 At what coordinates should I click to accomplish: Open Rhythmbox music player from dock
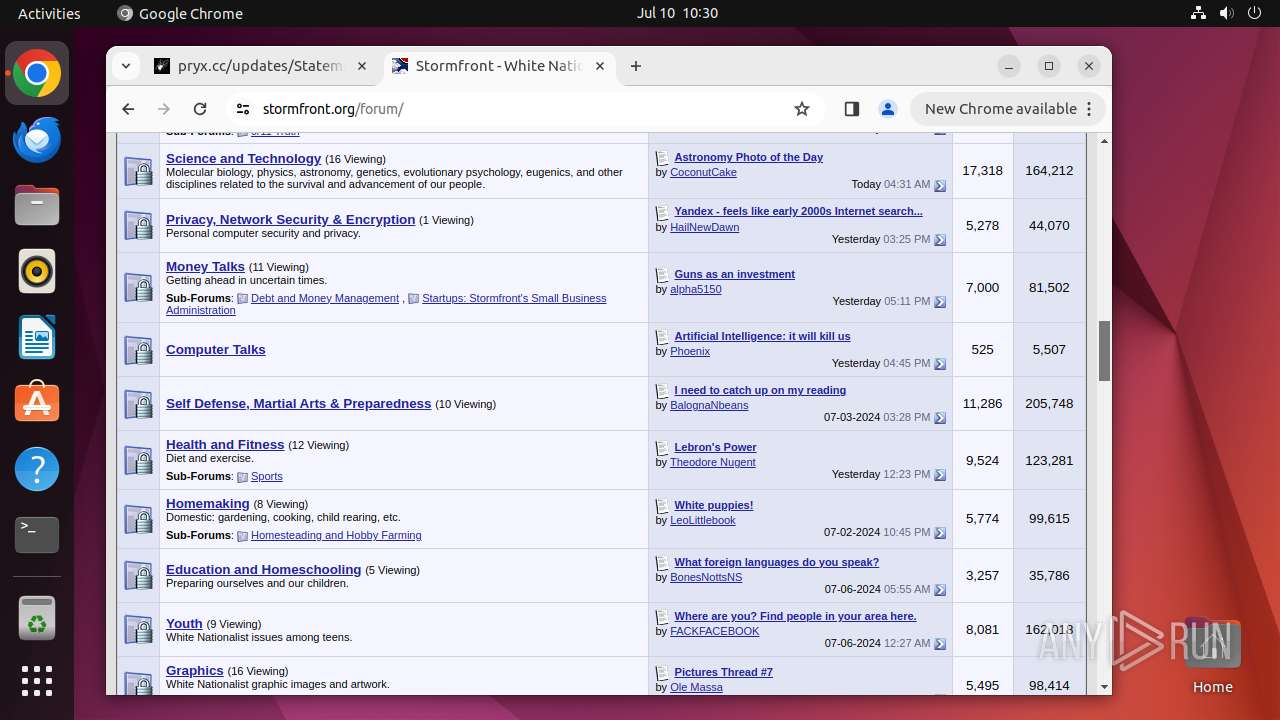pyautogui.click(x=37, y=271)
